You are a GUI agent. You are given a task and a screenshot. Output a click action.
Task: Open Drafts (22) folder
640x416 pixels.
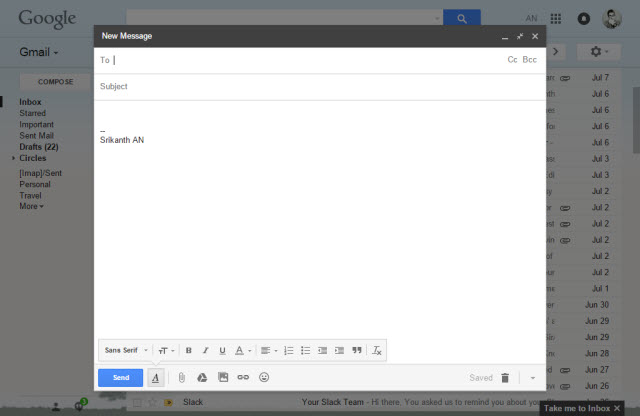point(39,147)
